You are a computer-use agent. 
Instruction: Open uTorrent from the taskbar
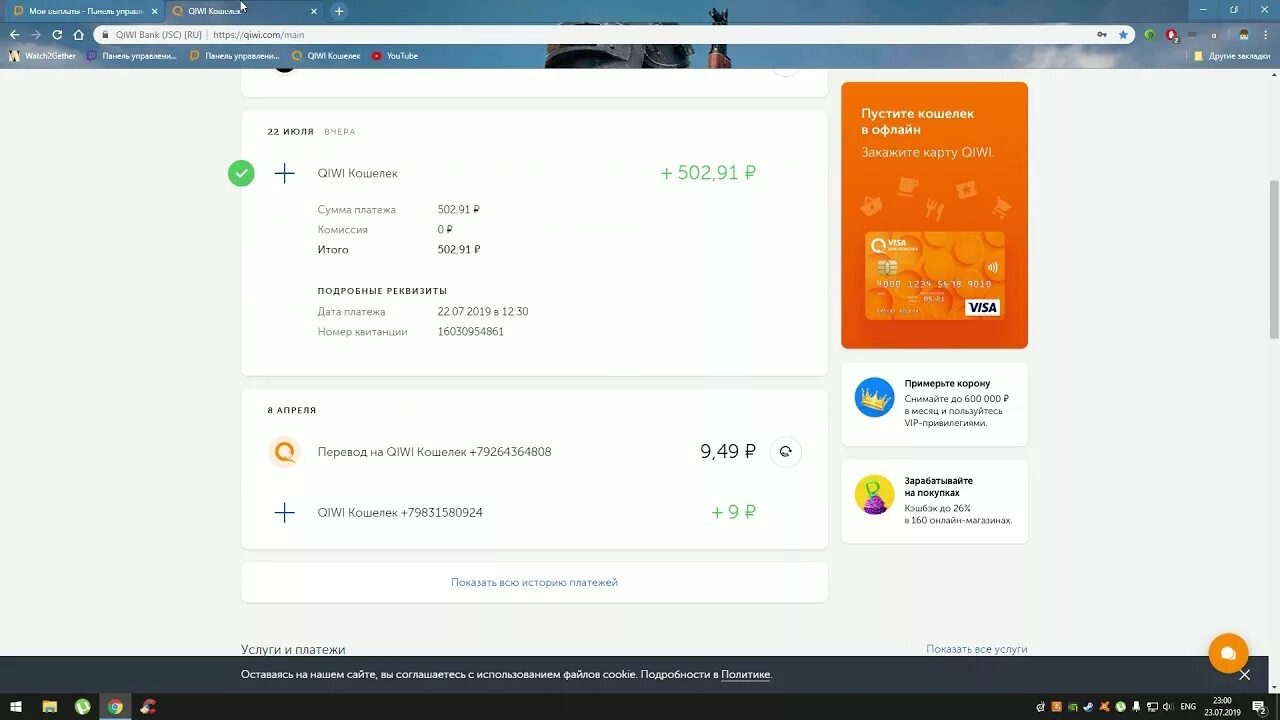(x=82, y=707)
